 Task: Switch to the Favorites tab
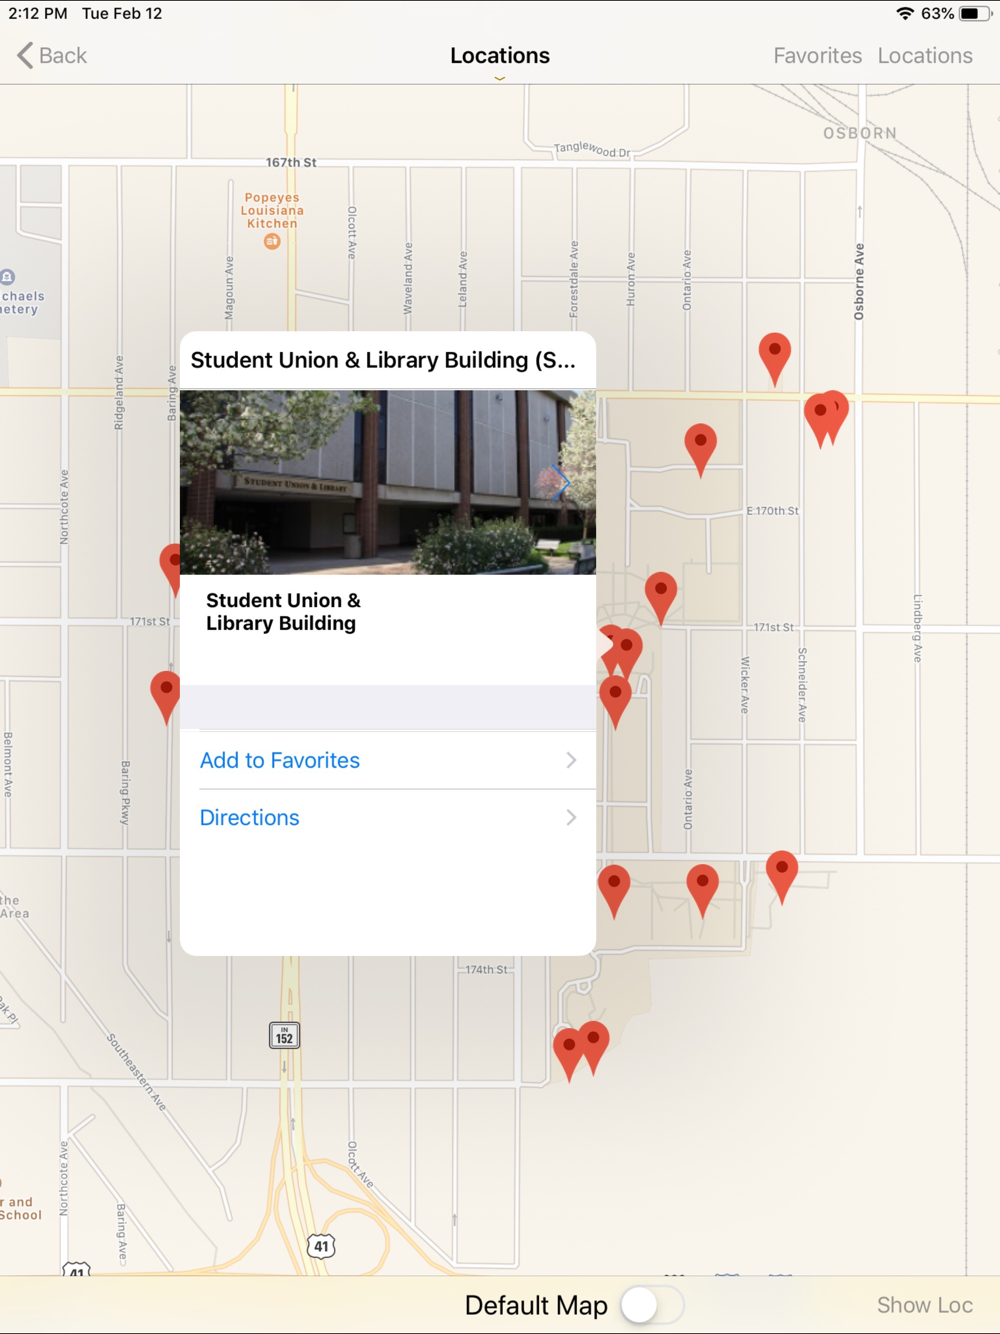[x=817, y=55]
